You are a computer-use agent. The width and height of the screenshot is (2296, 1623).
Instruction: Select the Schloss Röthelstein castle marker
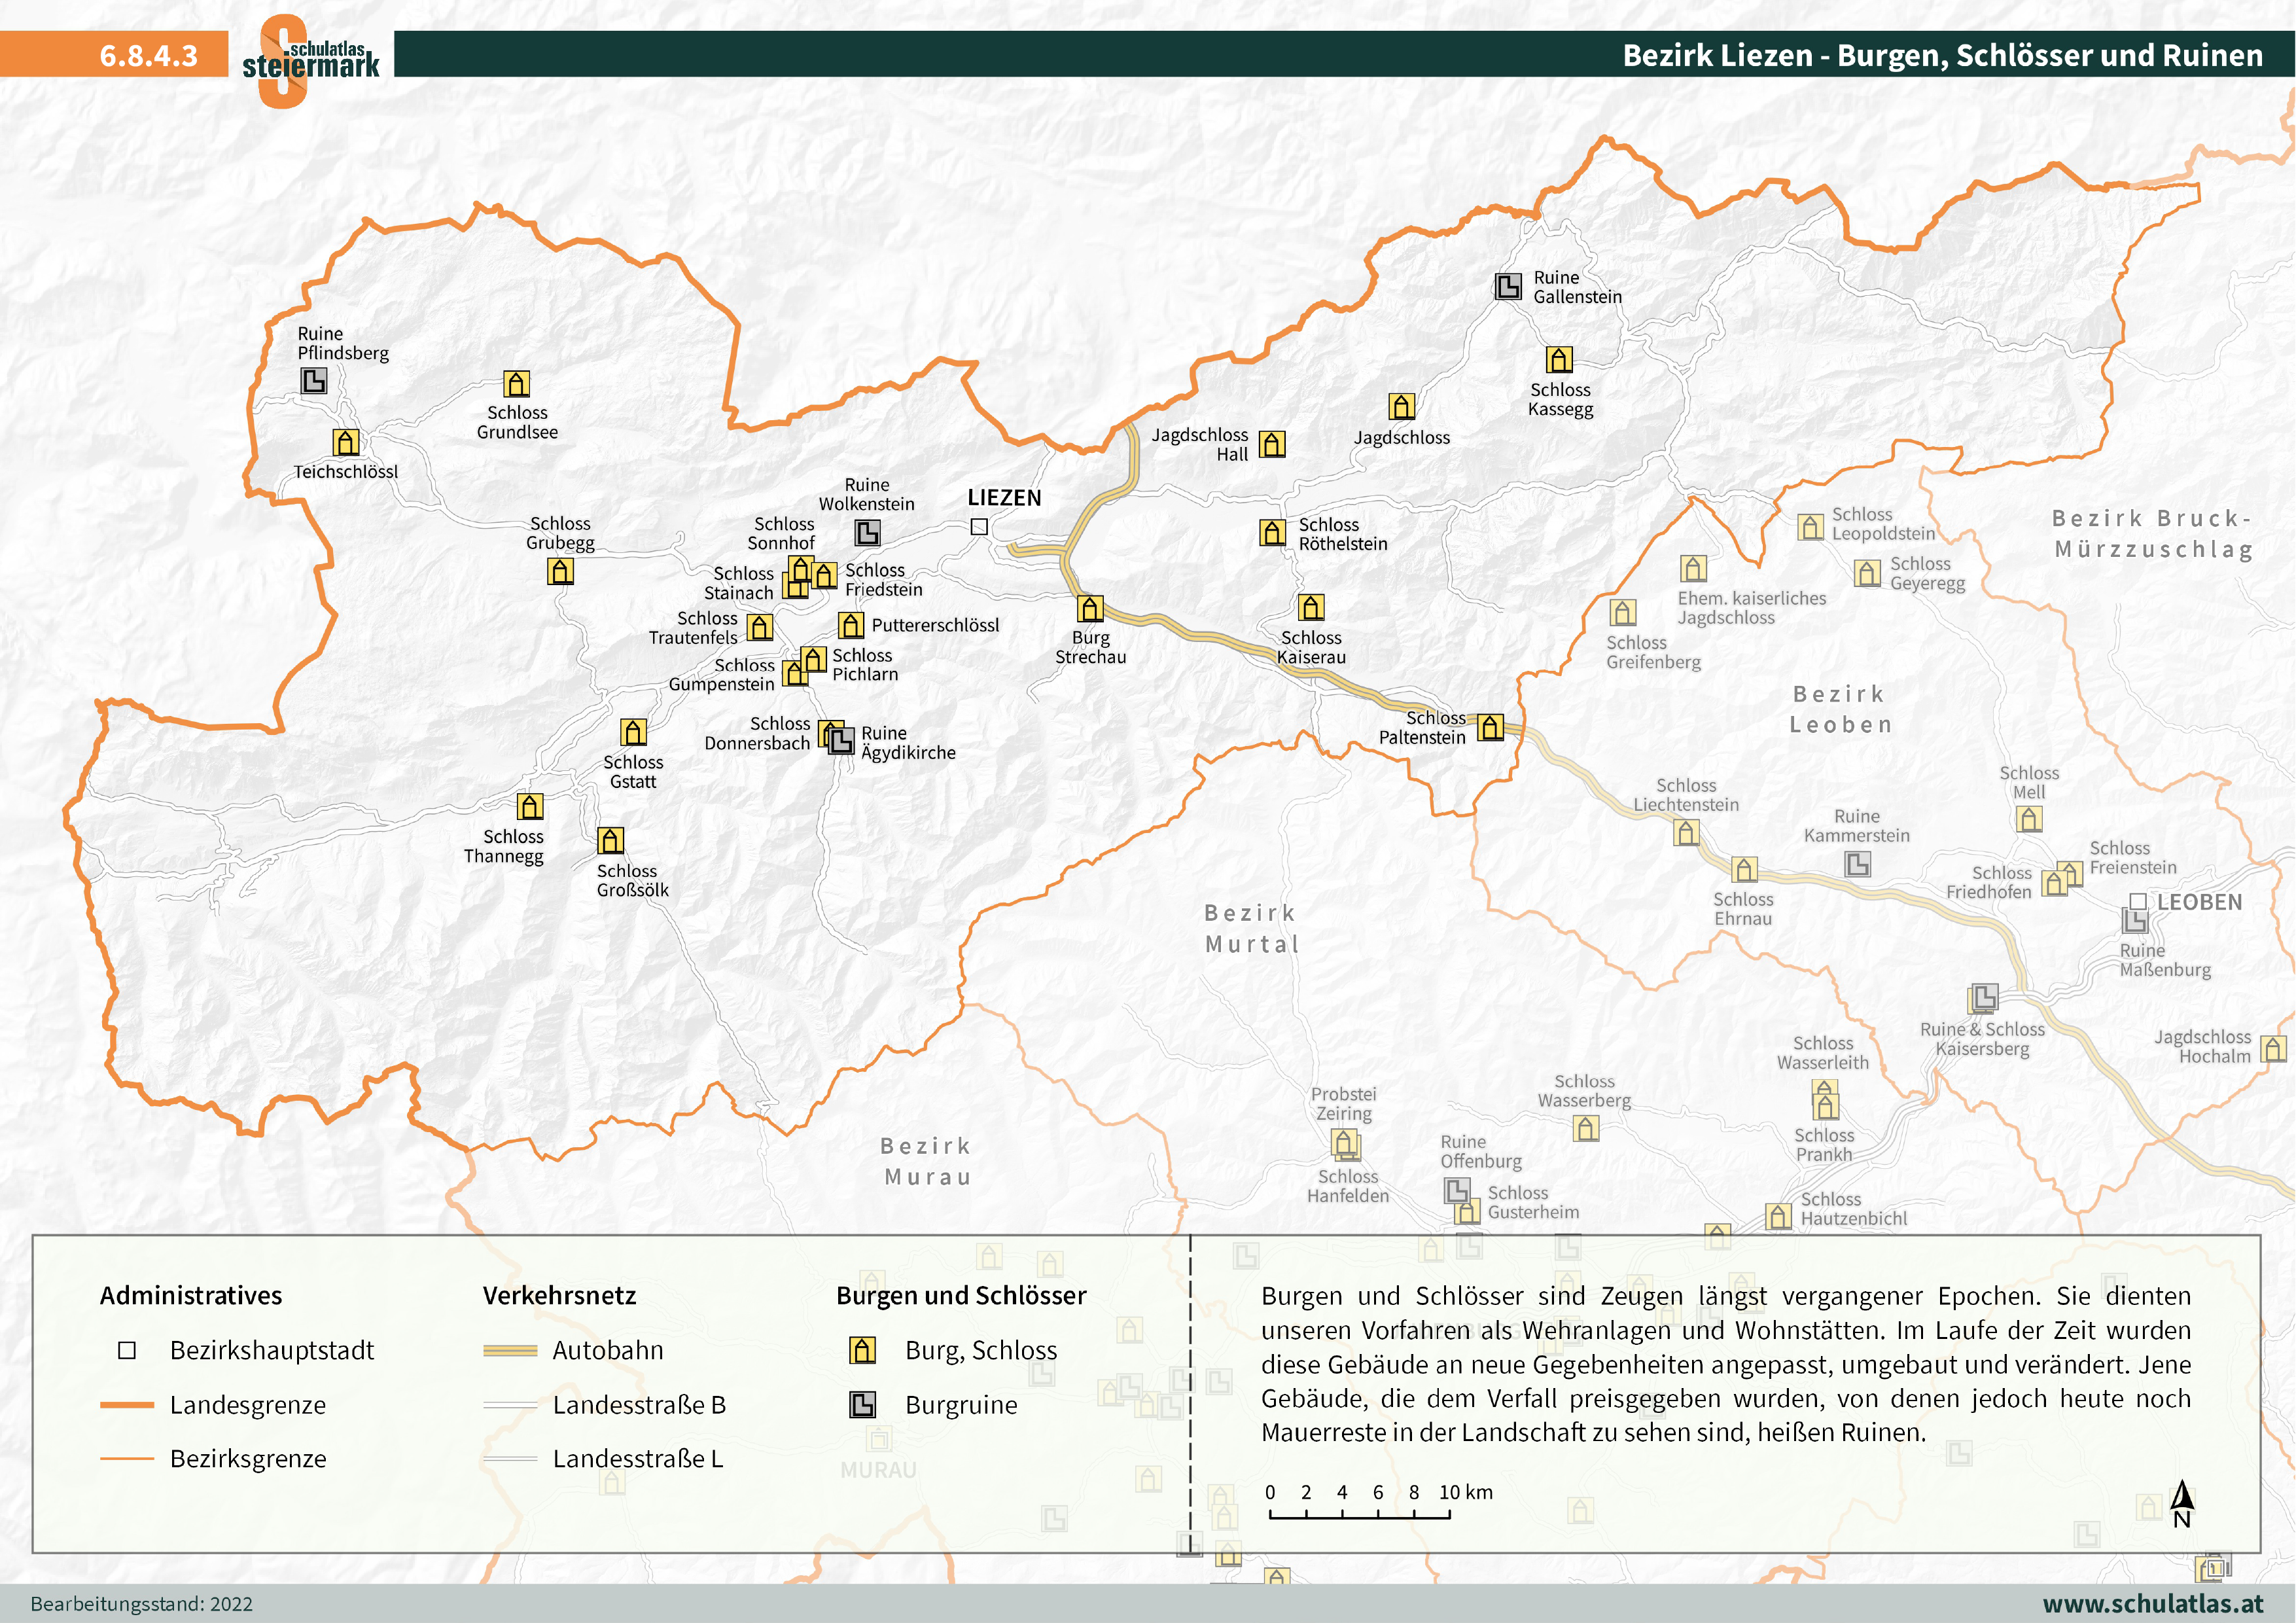coord(1272,532)
